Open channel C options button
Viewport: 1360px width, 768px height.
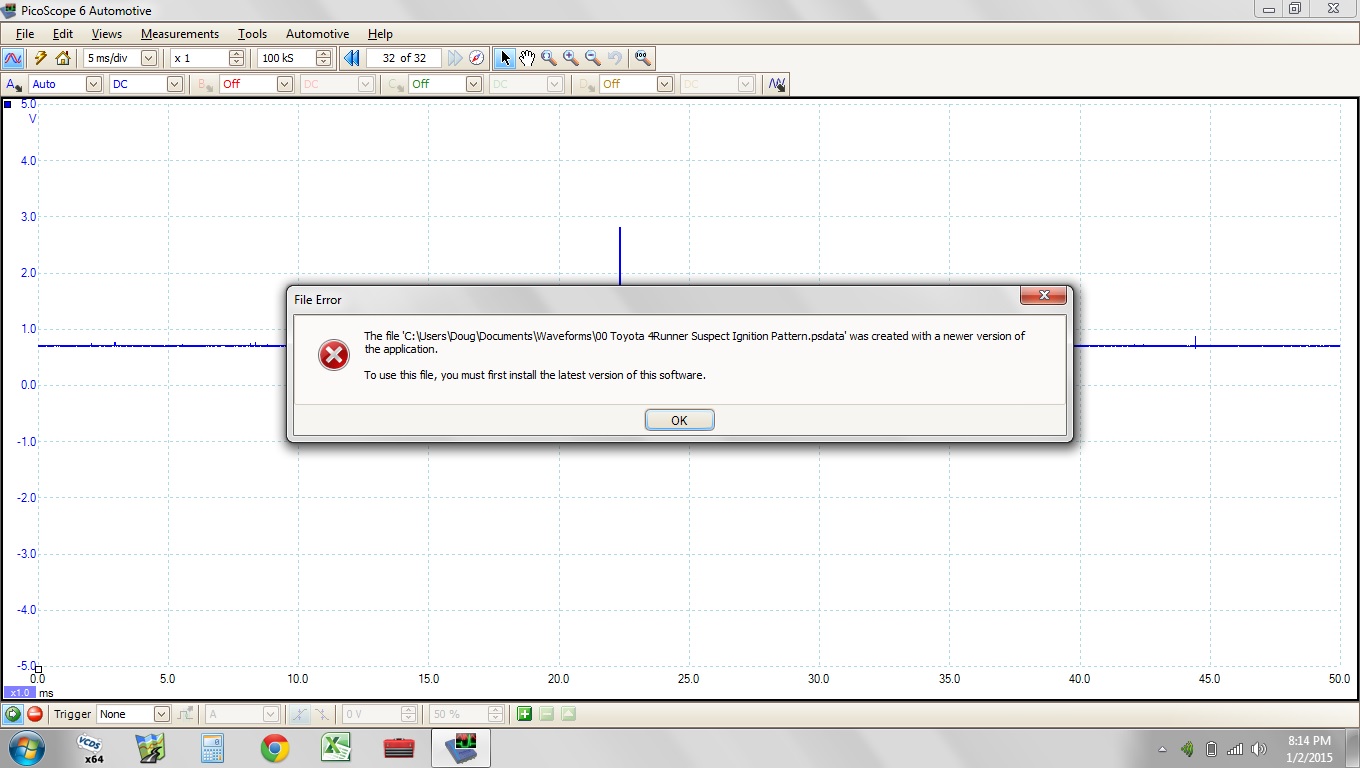point(396,84)
